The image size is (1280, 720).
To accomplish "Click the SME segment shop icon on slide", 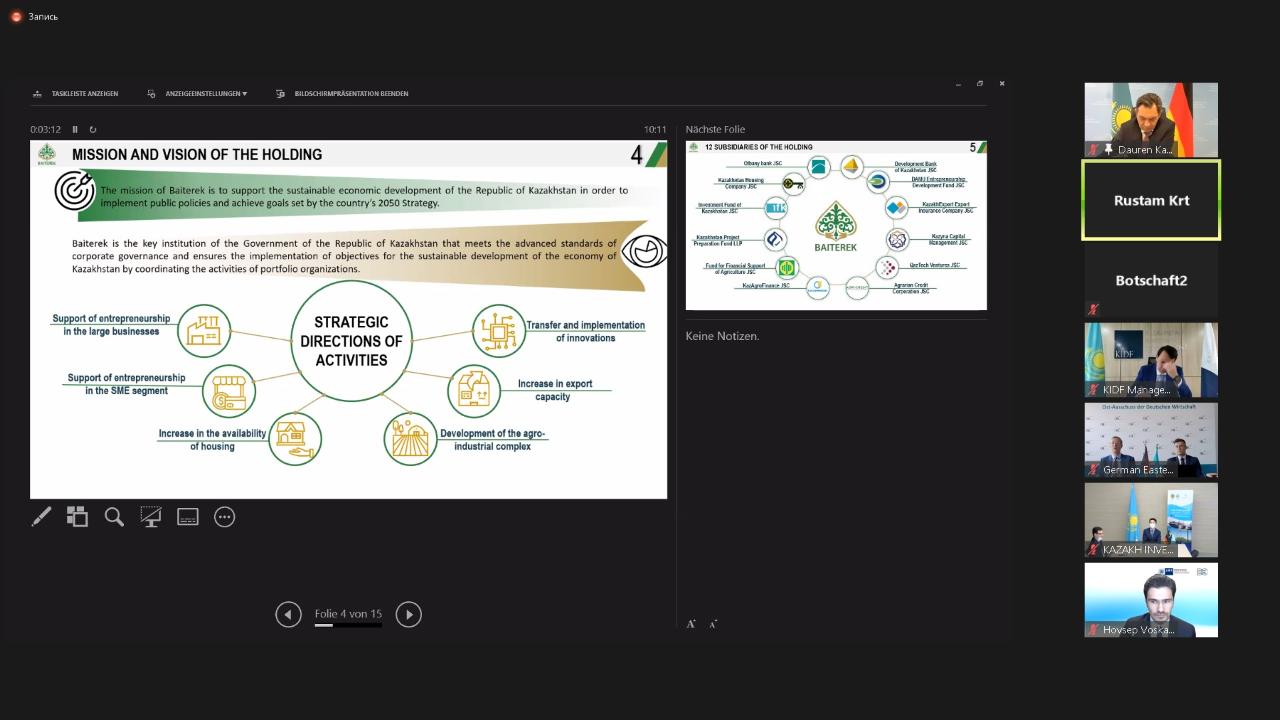I will coord(228,390).
